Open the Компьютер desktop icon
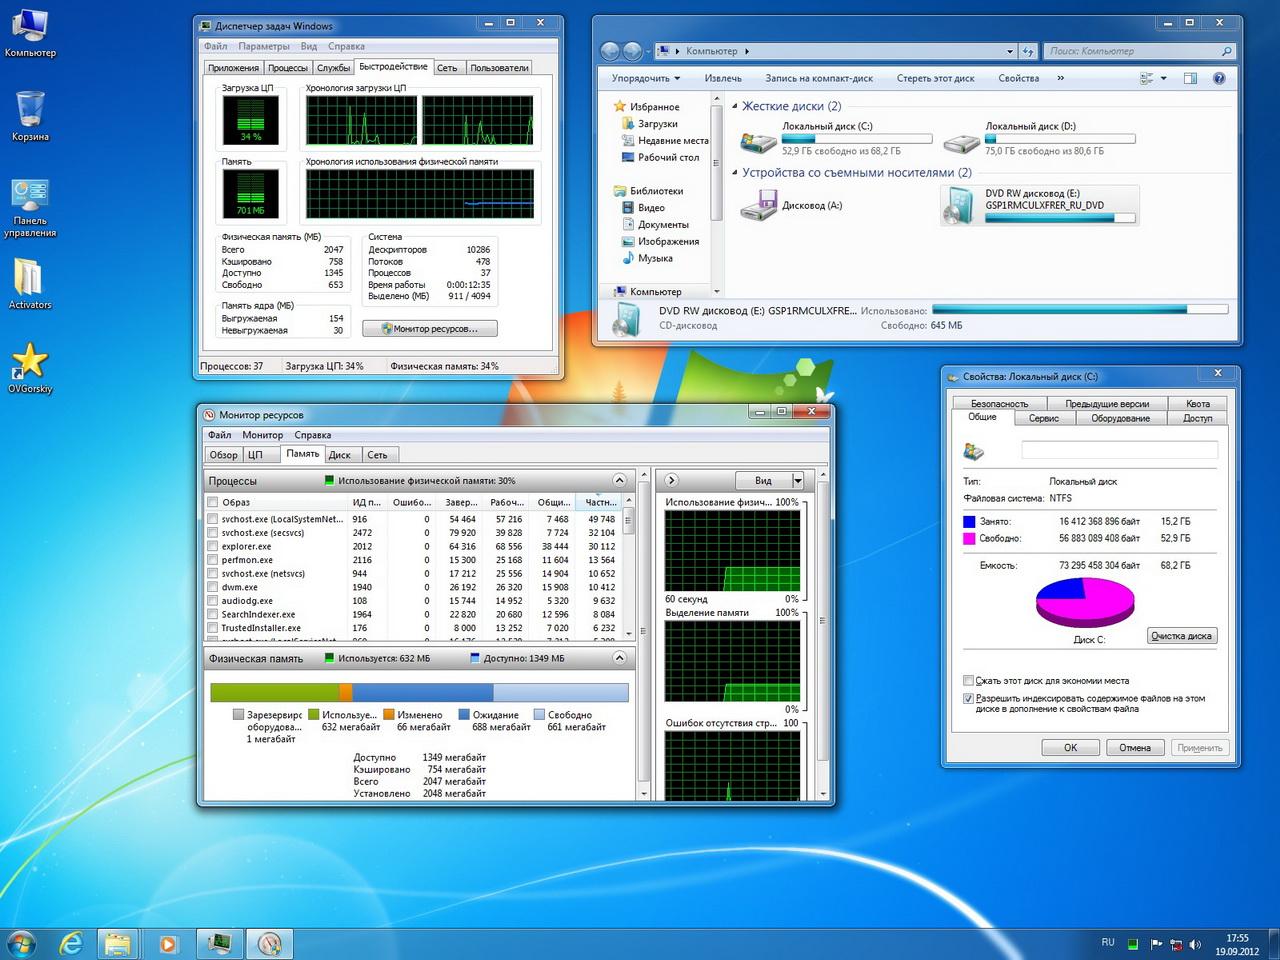The height and width of the screenshot is (960, 1280). [x=30, y=32]
